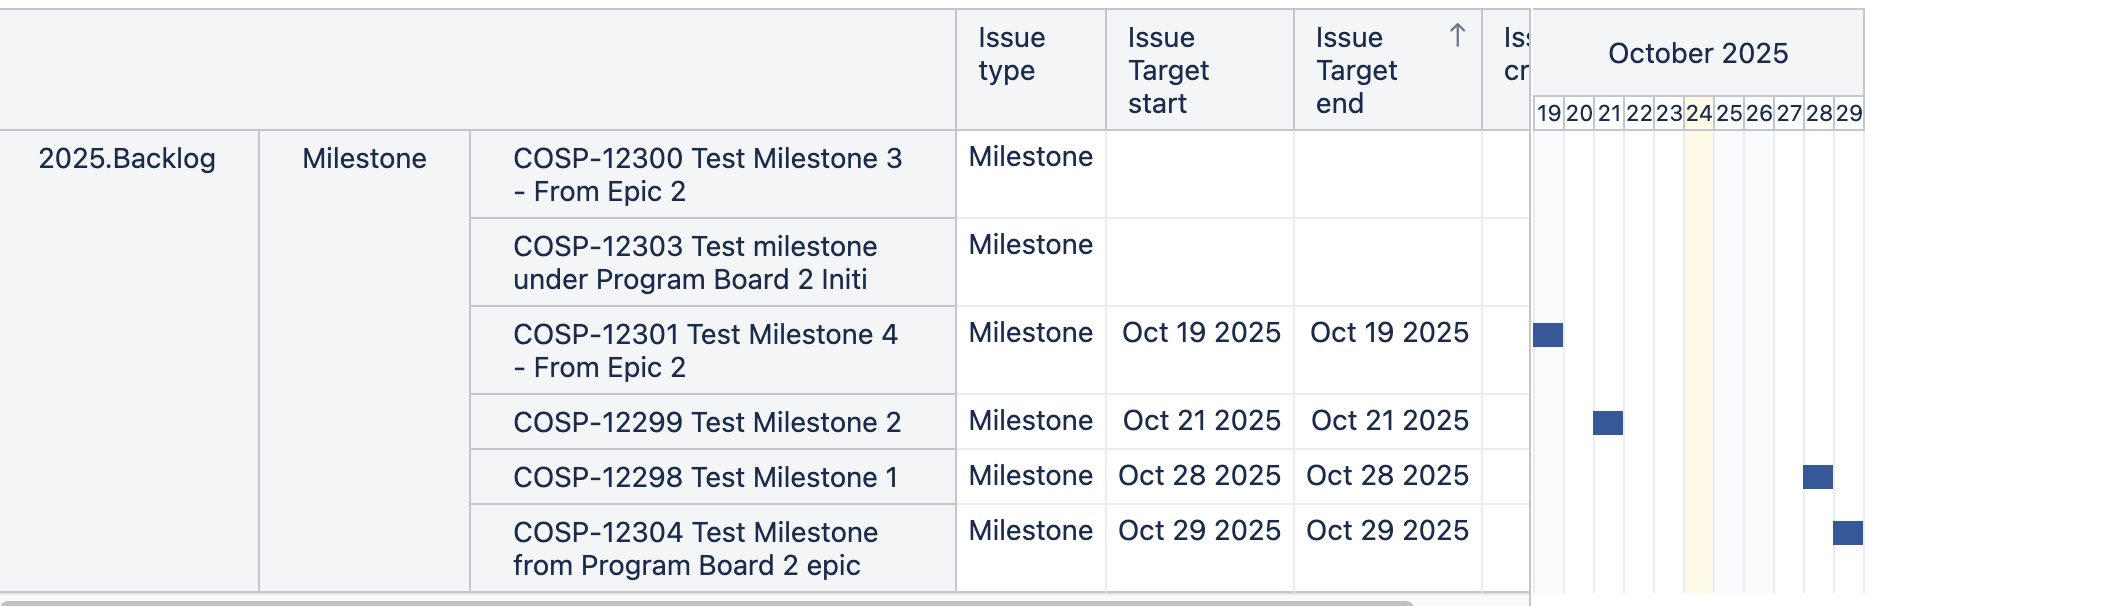Click the Milestone group row header
Image resolution: width=2114 pixels, height=606 pixels.
[364, 158]
